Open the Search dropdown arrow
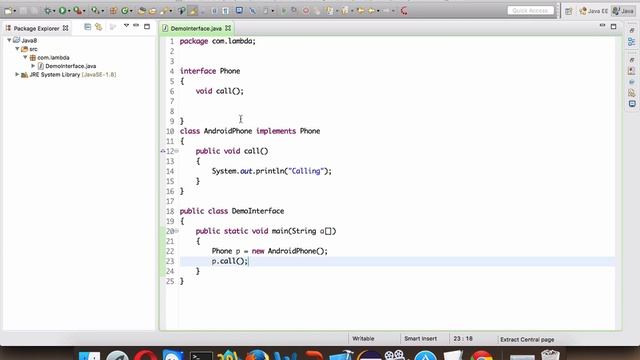The image size is (640, 360). click(x=171, y=11)
